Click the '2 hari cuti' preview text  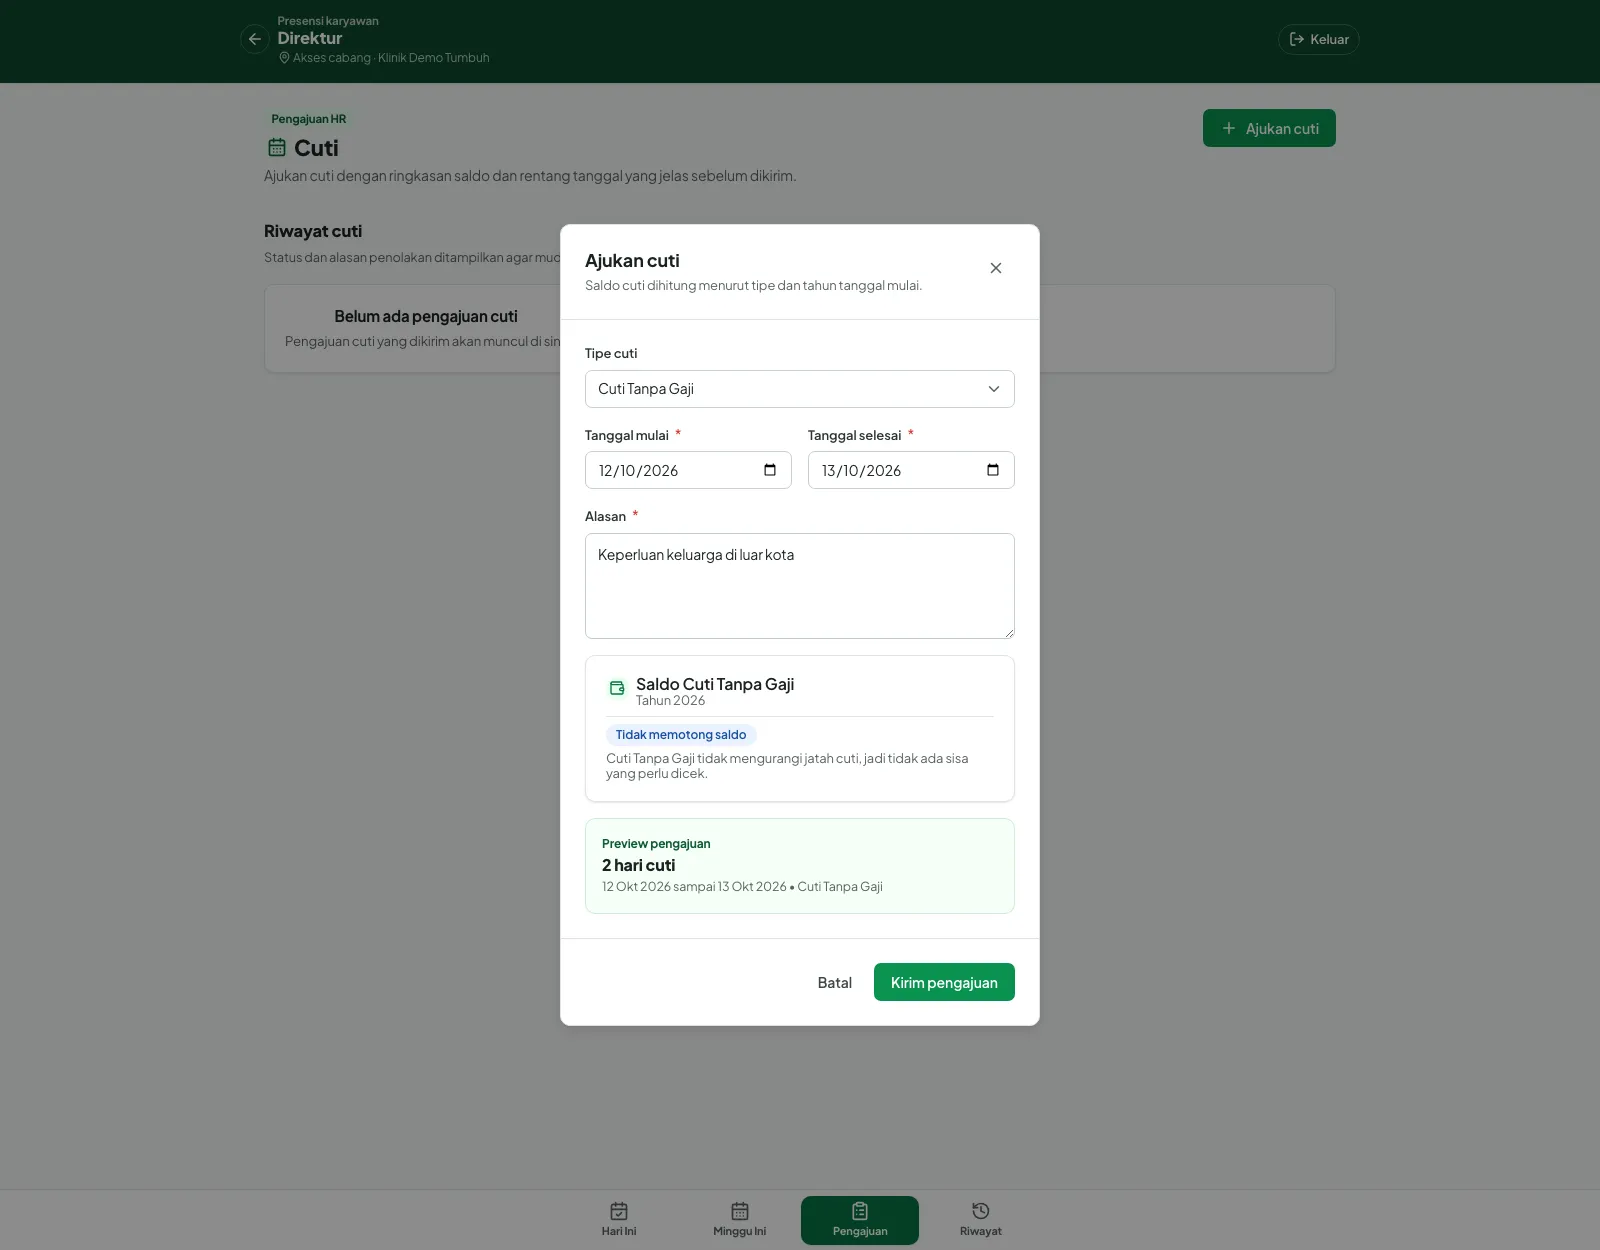[x=638, y=865]
